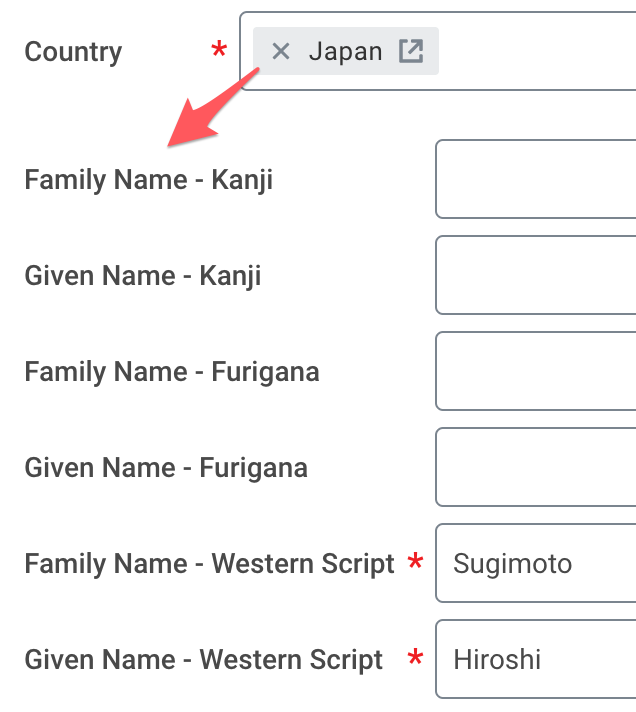Click the Family Name - Furigana label

coord(172,372)
